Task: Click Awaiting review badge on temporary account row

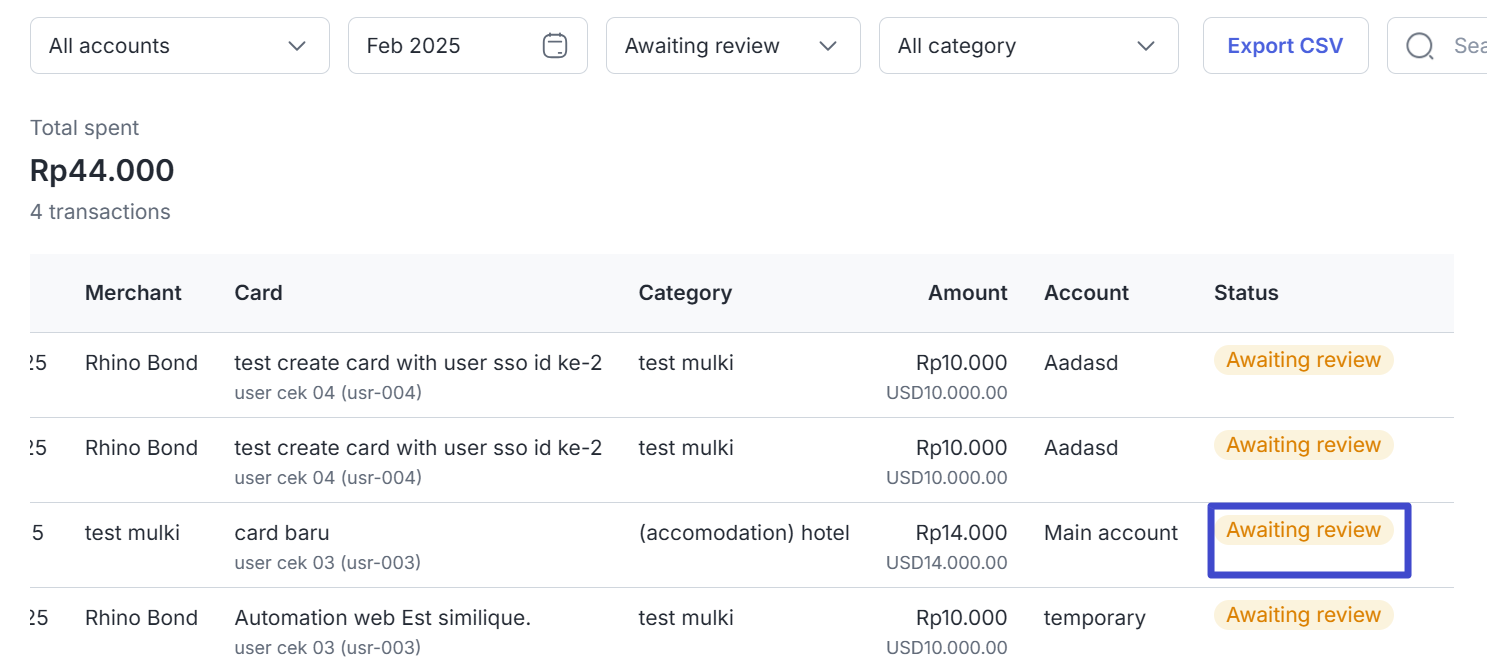Action: [1303, 616]
